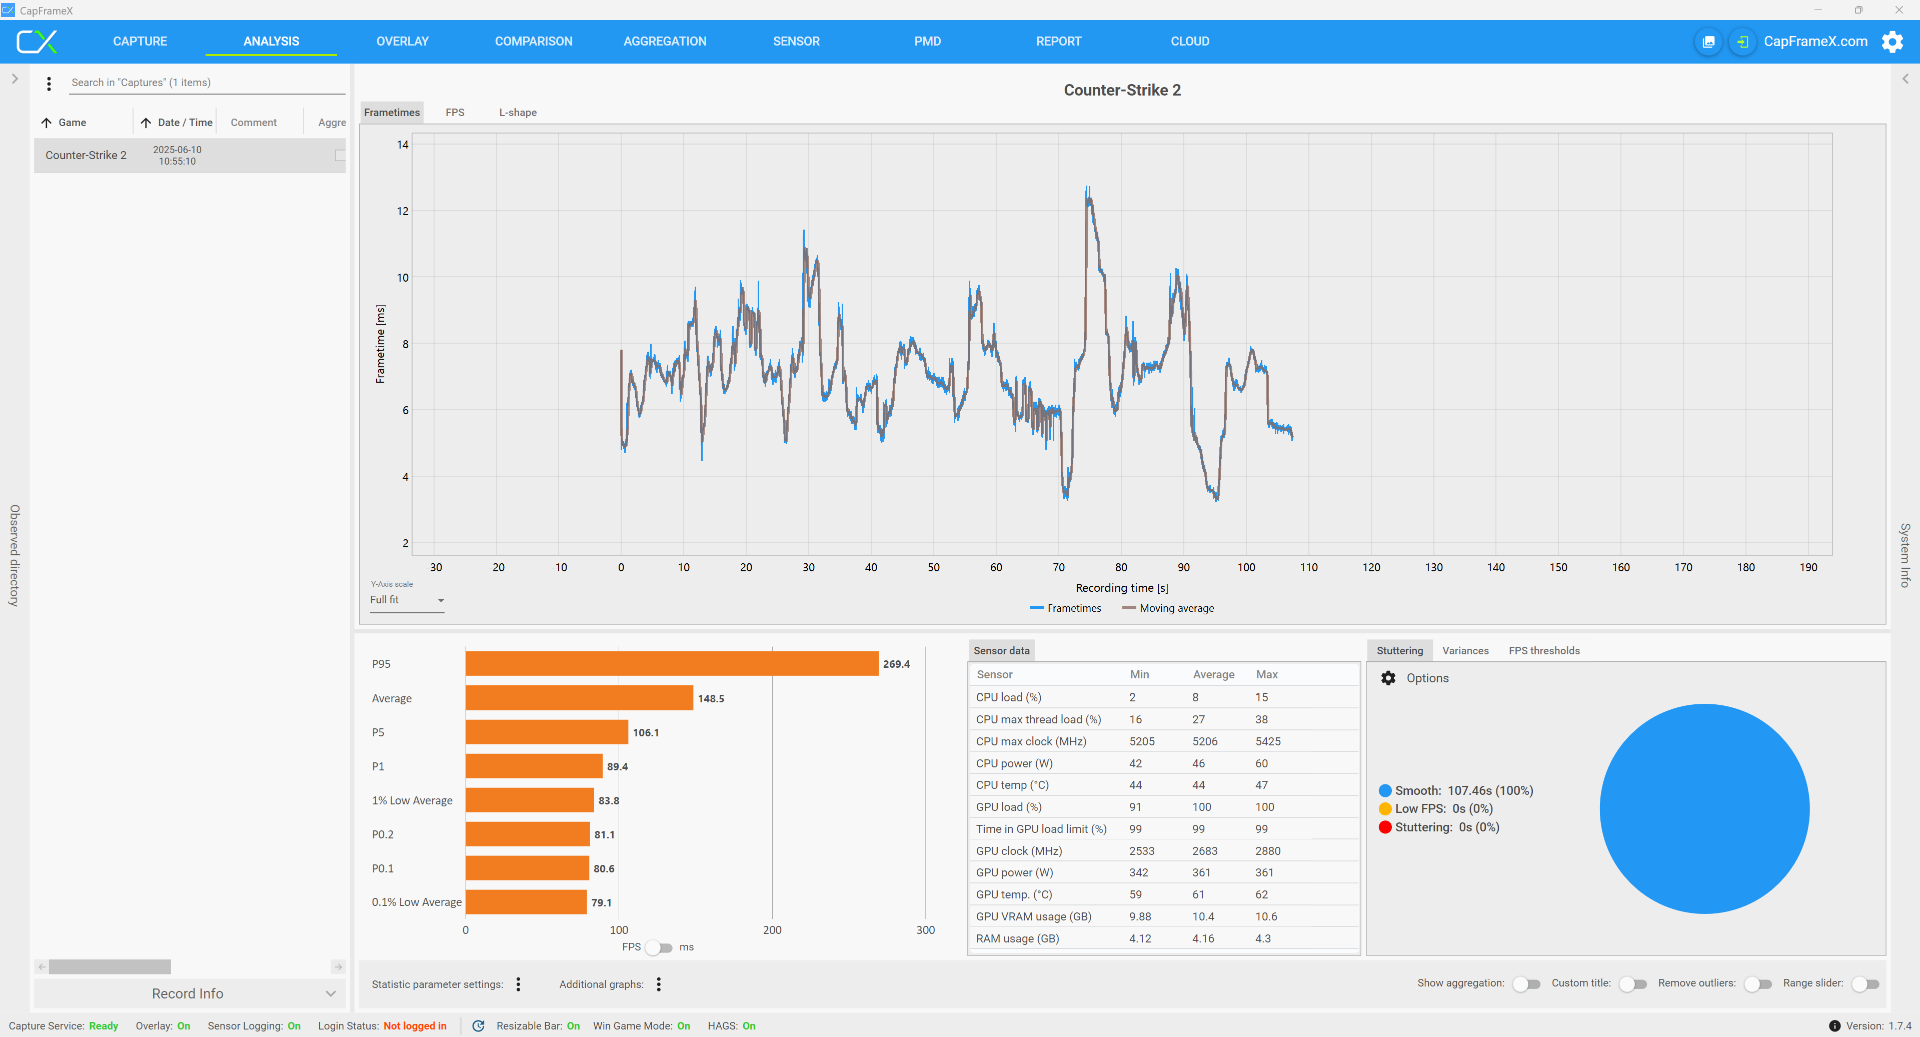Click the CPU max clock (MHz) row
Viewport: 1920px width, 1037px height.
pyautogui.click(x=1164, y=742)
